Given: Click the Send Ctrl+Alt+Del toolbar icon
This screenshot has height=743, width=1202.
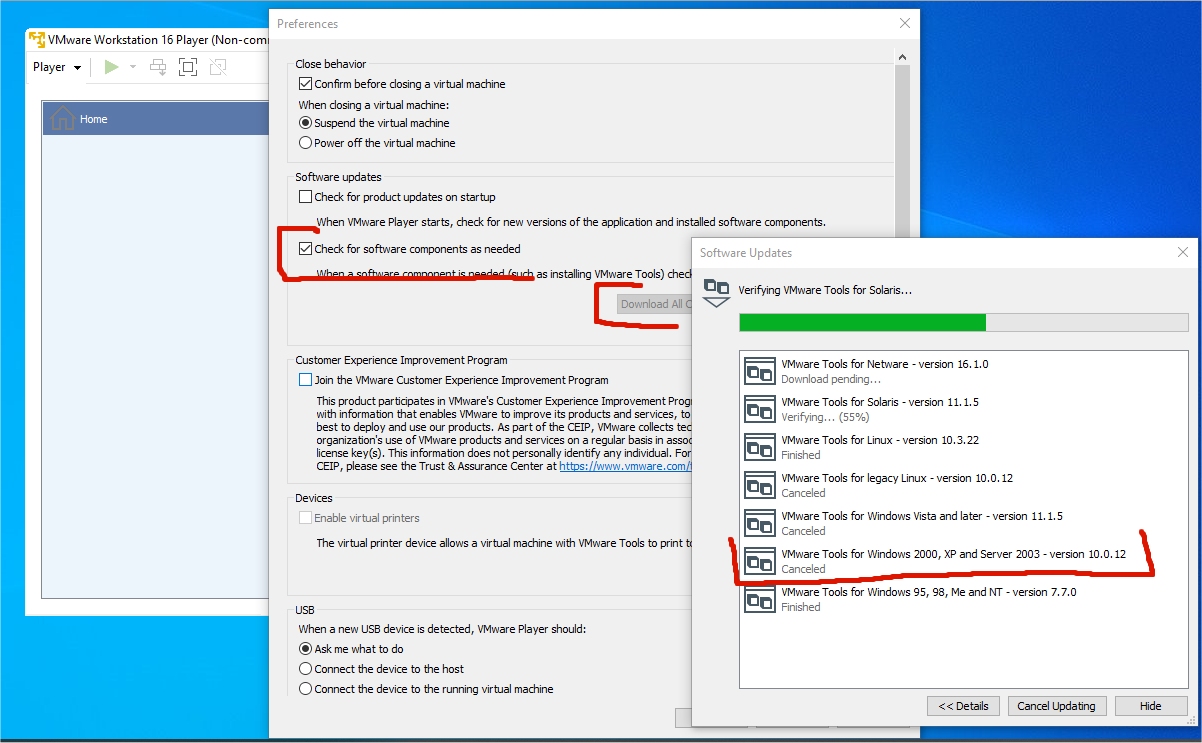Looking at the screenshot, I should (x=158, y=67).
